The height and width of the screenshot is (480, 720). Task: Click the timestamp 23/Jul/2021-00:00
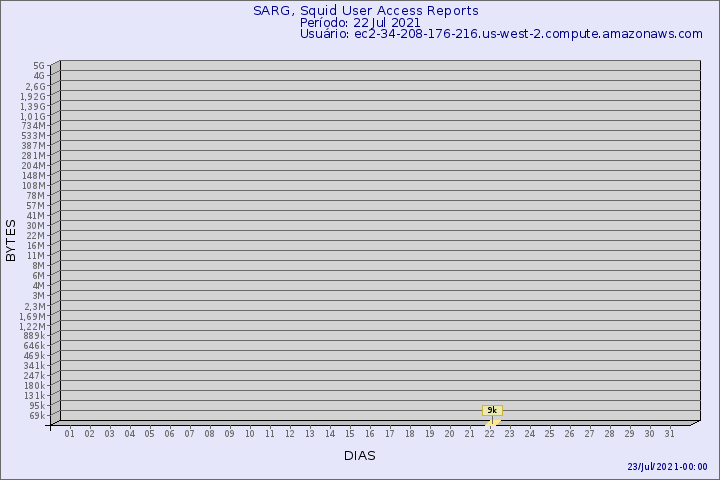coord(667,467)
